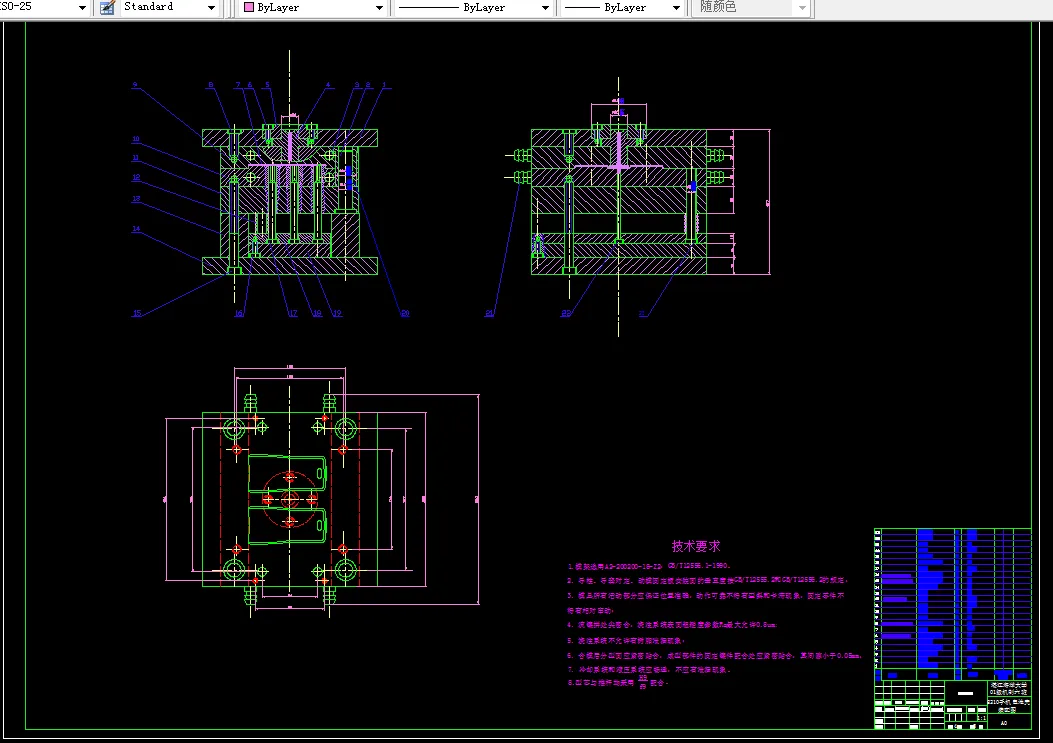Select part number label 20 below front view
The height and width of the screenshot is (743, 1053).
(x=405, y=313)
